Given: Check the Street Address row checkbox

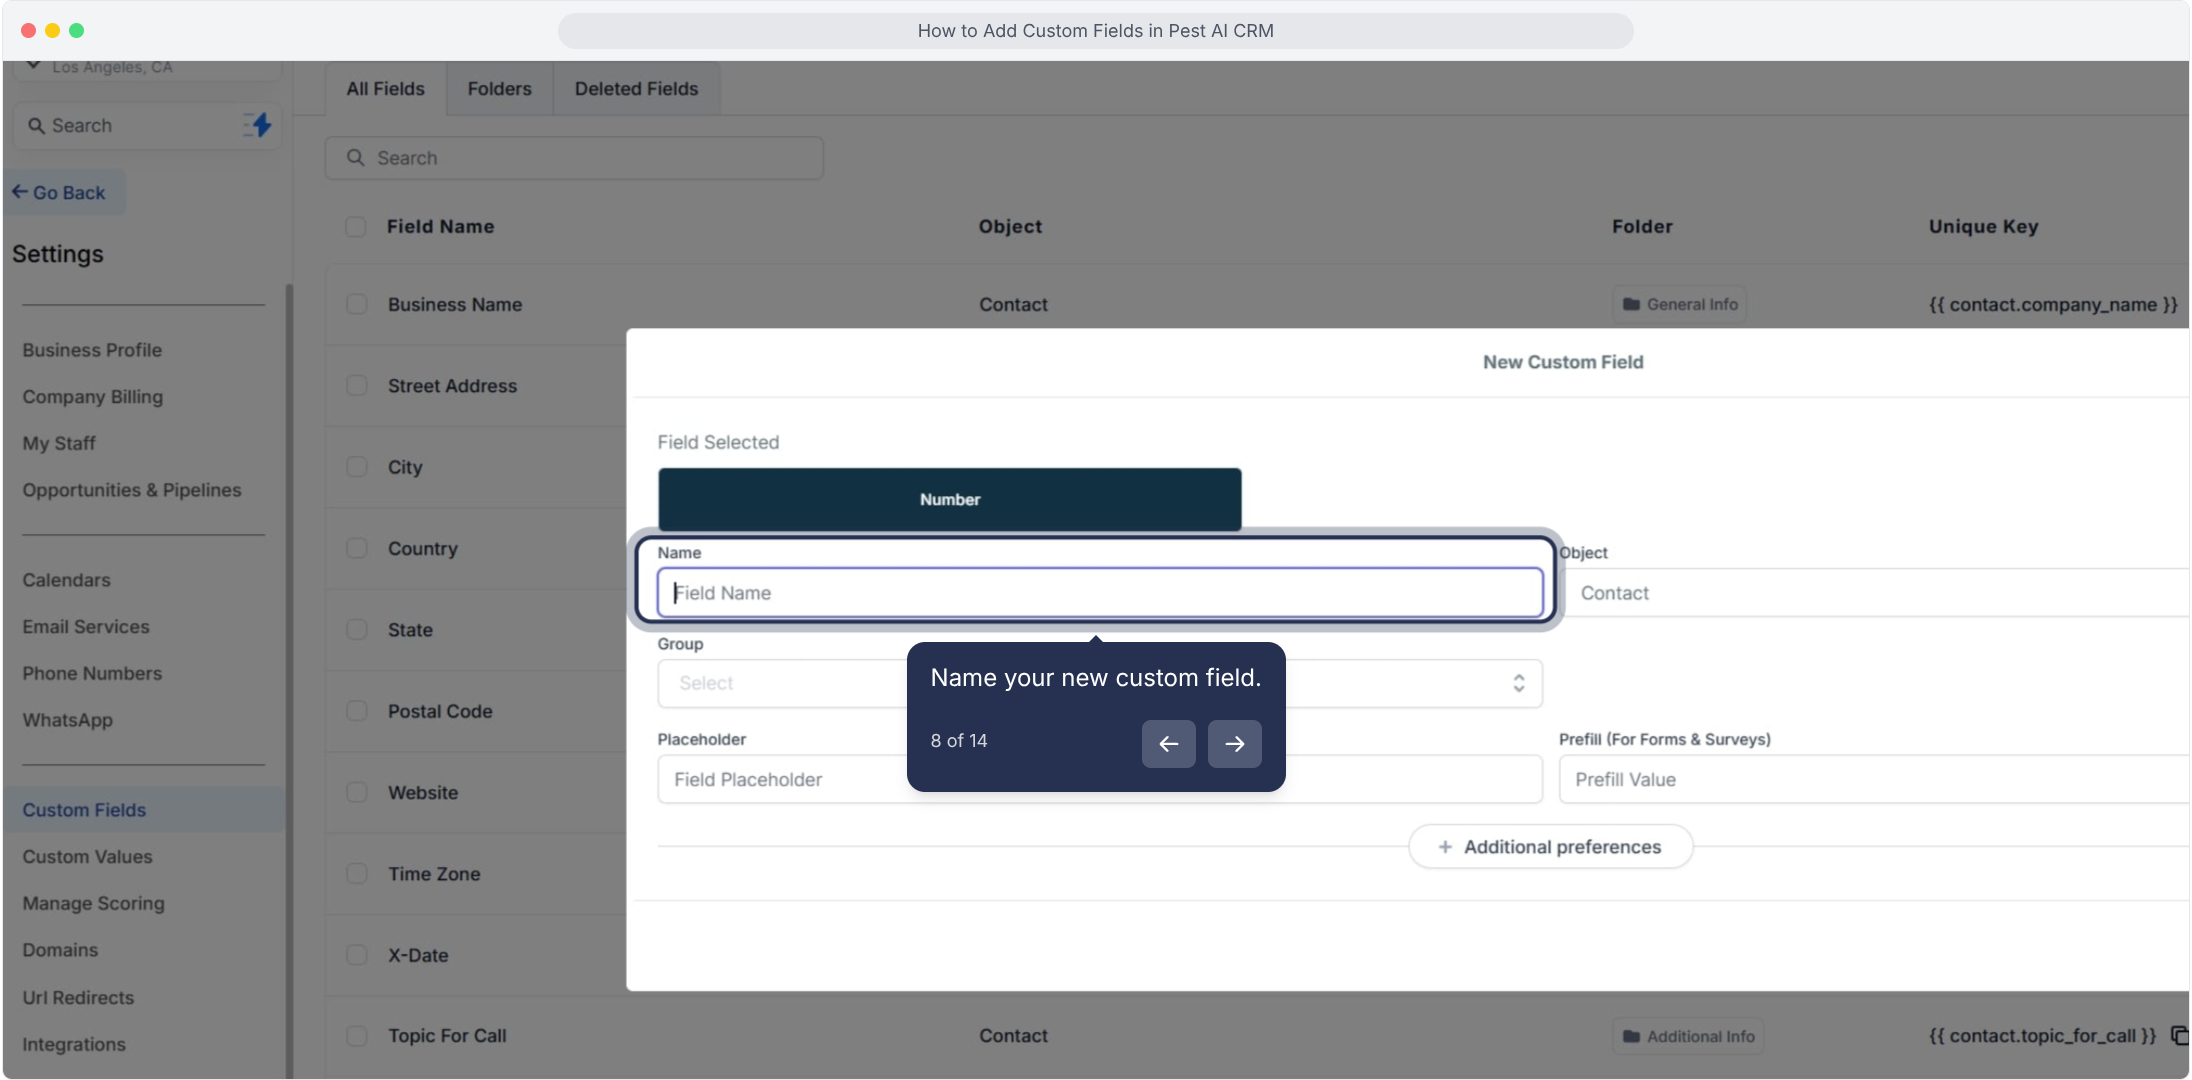Looking at the screenshot, I should coord(357,386).
